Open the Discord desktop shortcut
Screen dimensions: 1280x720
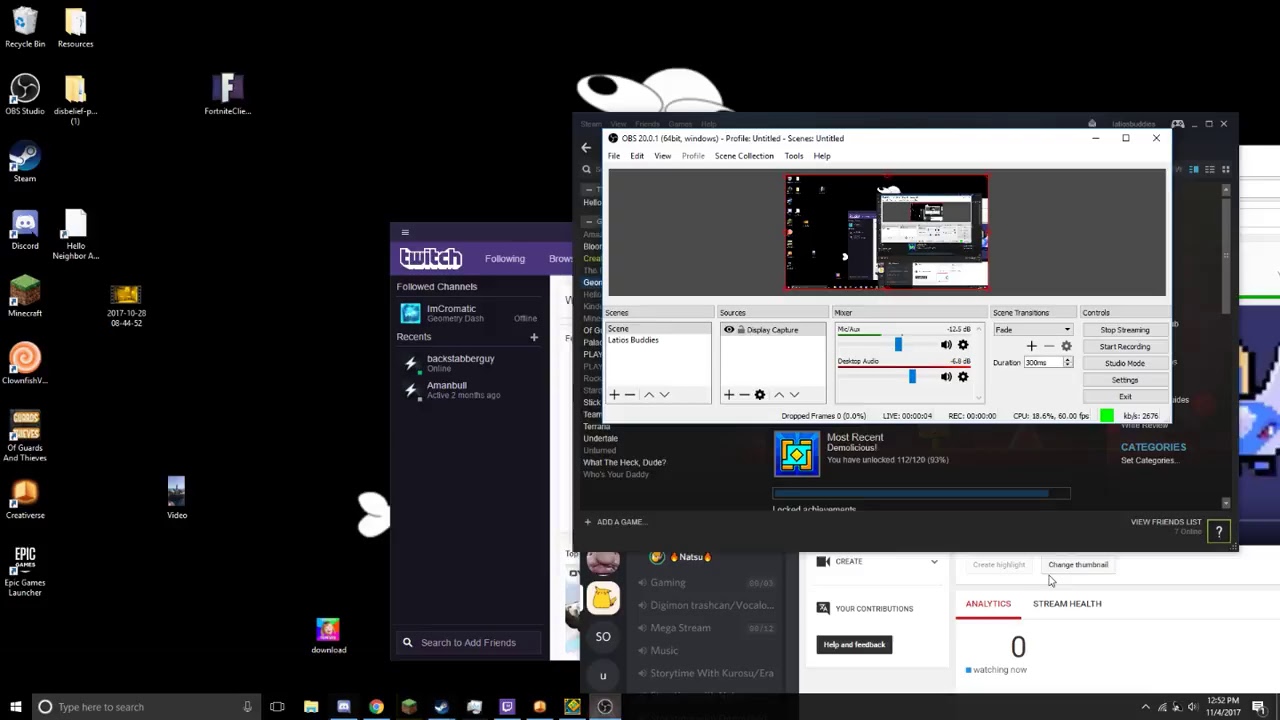click(x=25, y=230)
